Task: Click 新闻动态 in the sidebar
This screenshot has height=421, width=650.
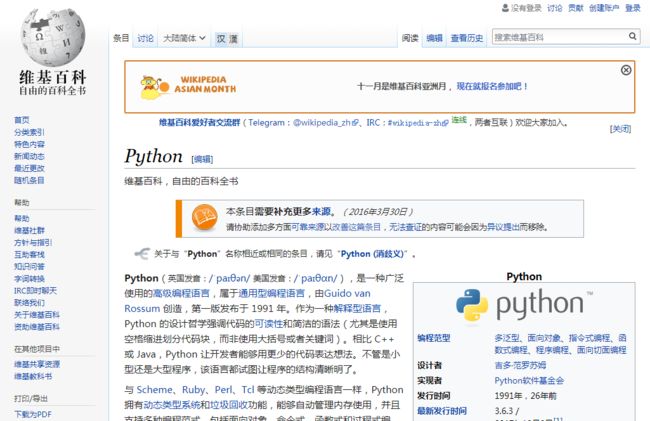Action: (29, 156)
